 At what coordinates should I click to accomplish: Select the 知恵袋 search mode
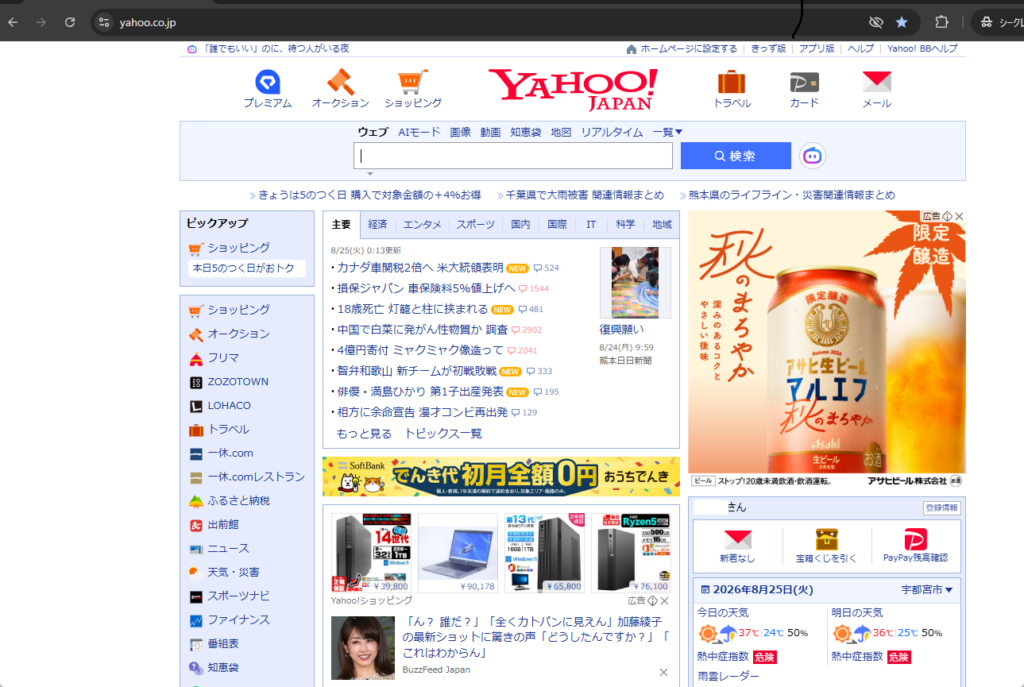[526, 132]
